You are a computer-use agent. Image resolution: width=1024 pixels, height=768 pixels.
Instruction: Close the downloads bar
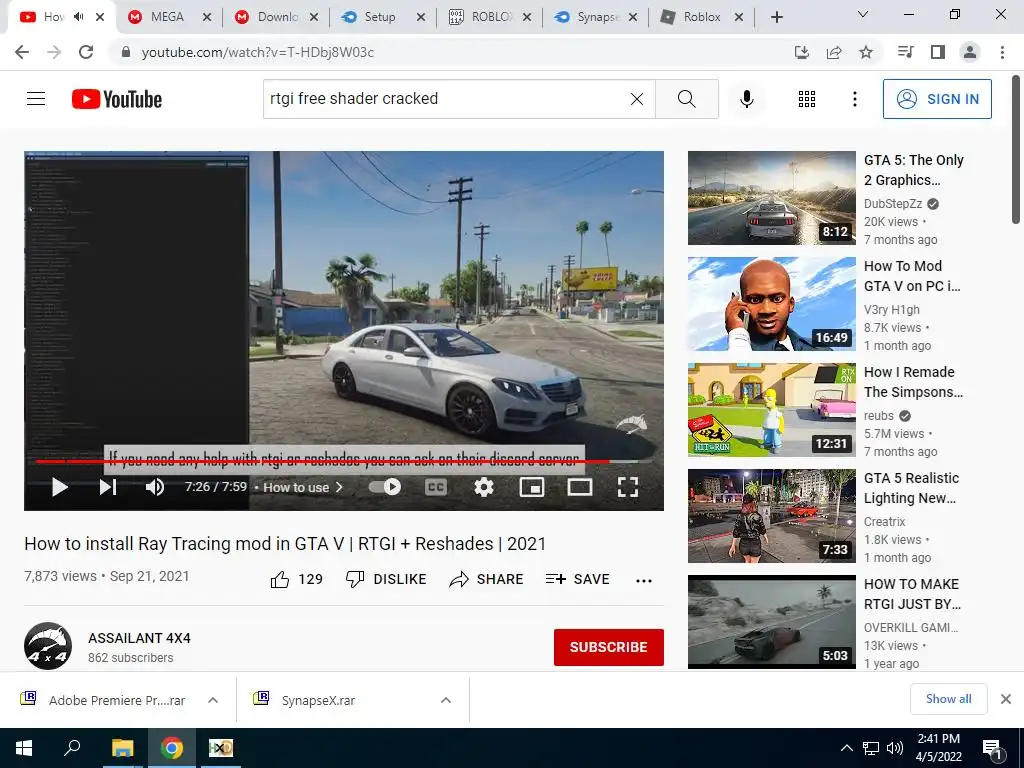point(1006,699)
